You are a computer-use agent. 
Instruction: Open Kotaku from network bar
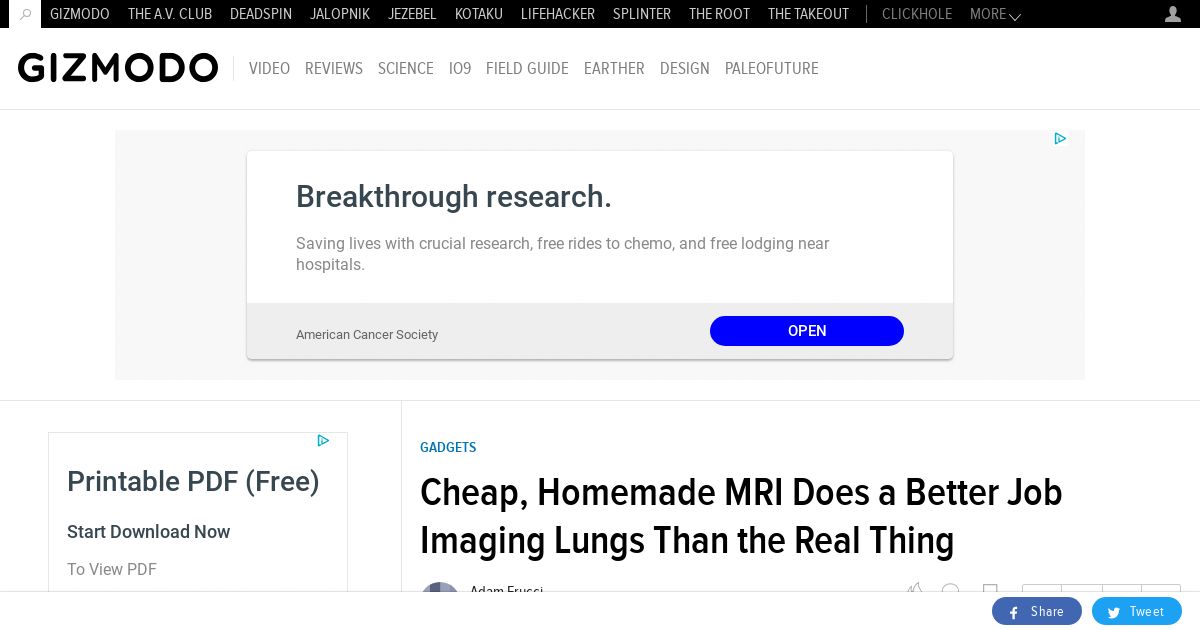(479, 14)
